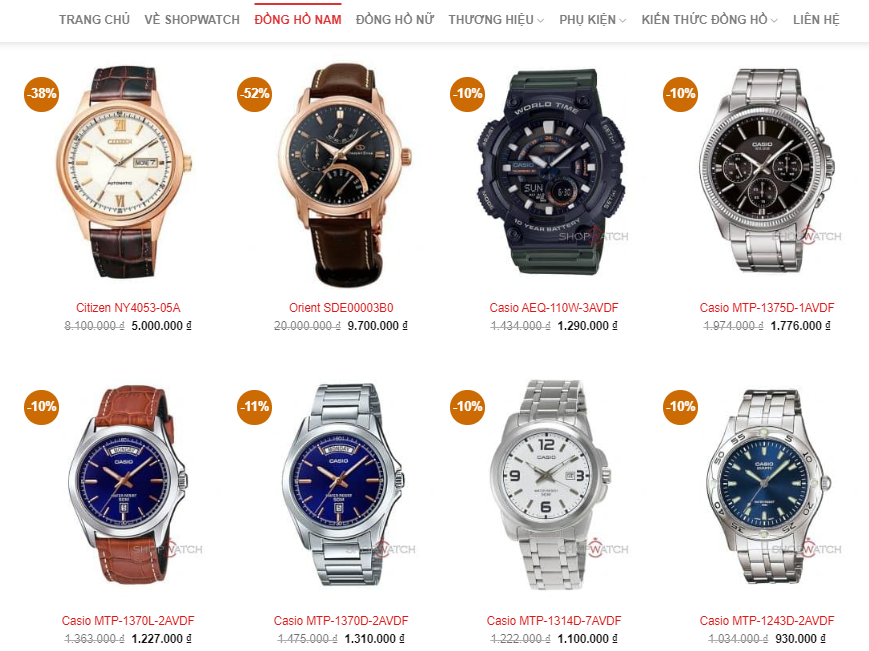The height and width of the screenshot is (651, 869).
Task: Click the -10% badge on Casio AEQ-110W watch
Action: coord(467,94)
